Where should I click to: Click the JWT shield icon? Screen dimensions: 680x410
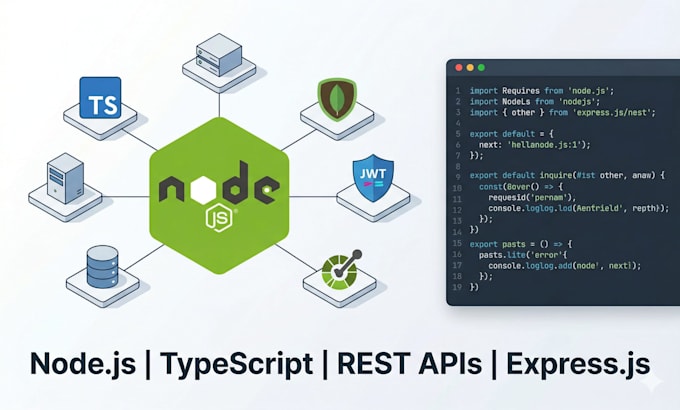373,178
